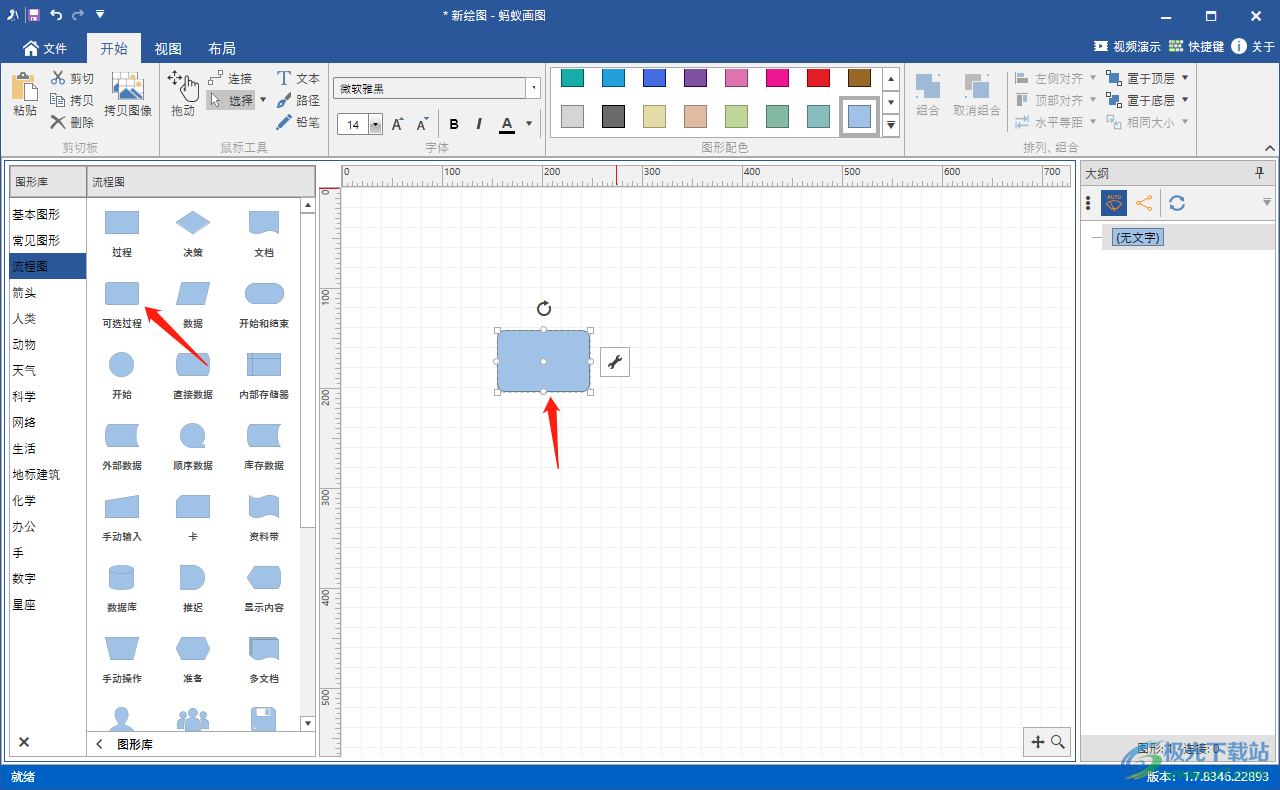Select the Drag (拖动) hand tool

pos(183,86)
